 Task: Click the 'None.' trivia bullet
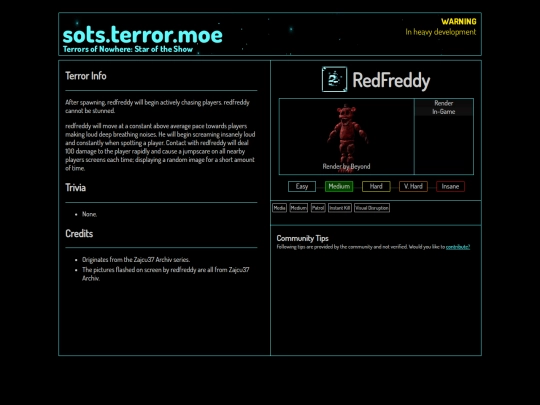[x=90, y=214]
